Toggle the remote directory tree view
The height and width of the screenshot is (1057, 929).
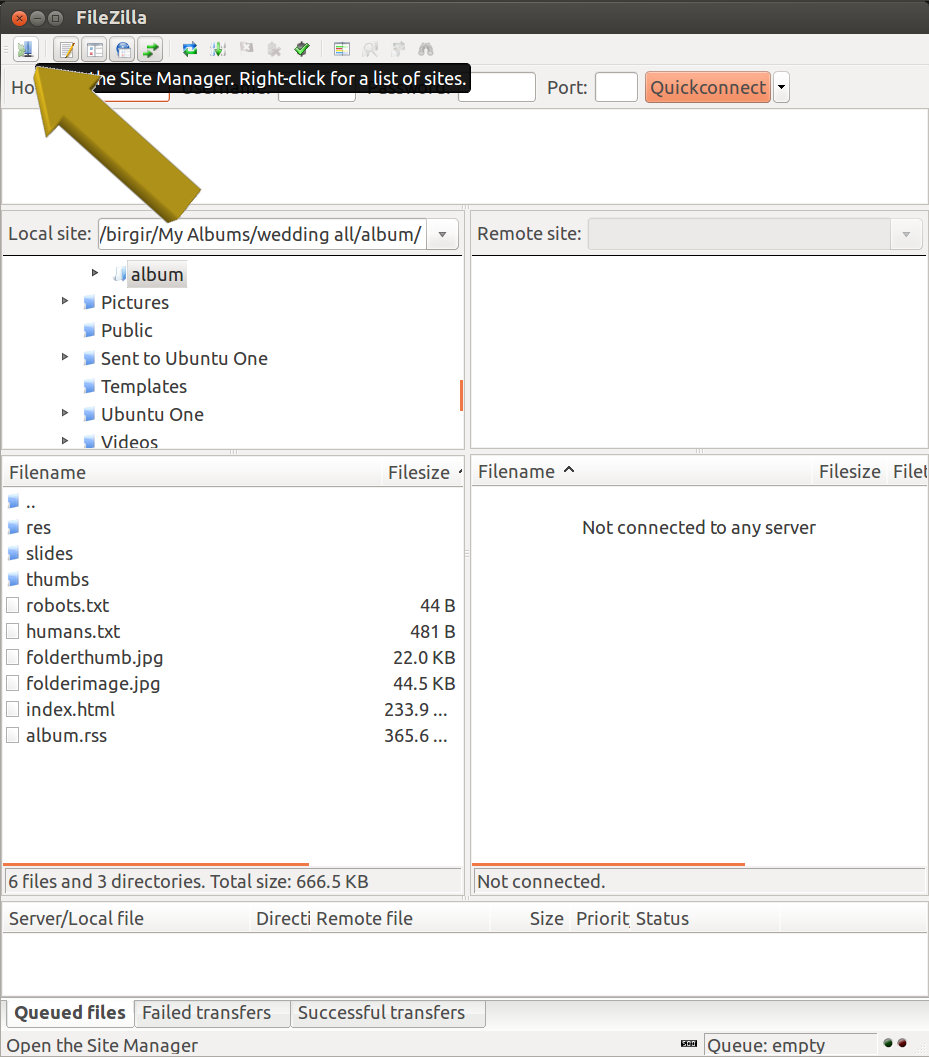click(122, 48)
